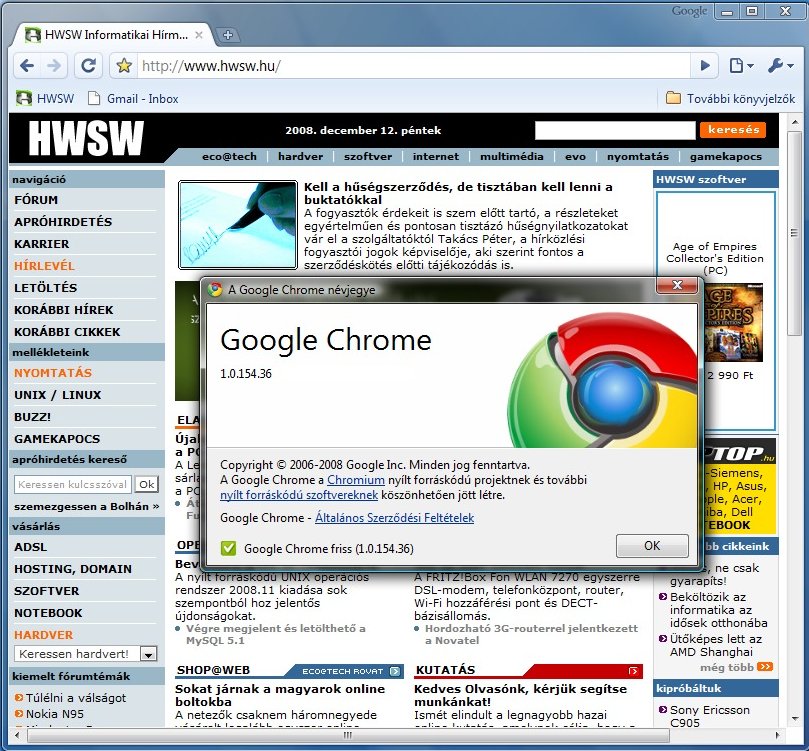Click the HWSW site logo
The width and height of the screenshot is (809, 751).
pos(86,138)
